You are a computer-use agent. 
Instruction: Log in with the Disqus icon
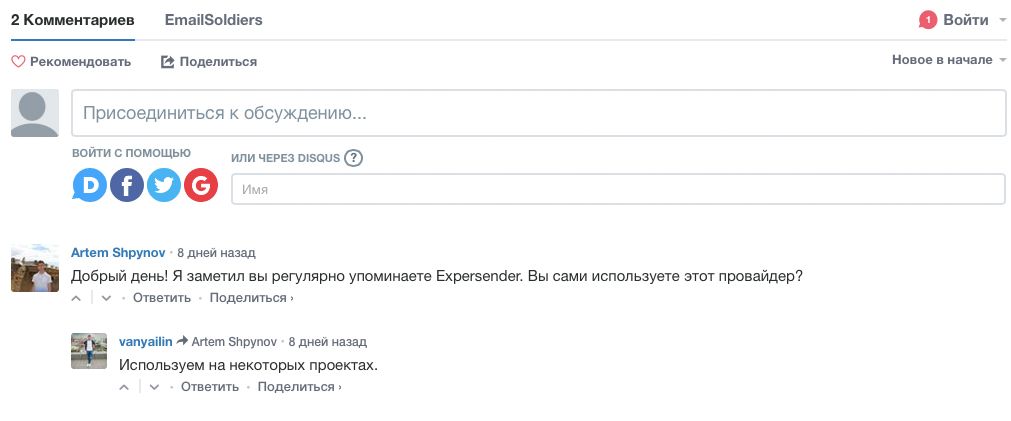click(x=90, y=186)
